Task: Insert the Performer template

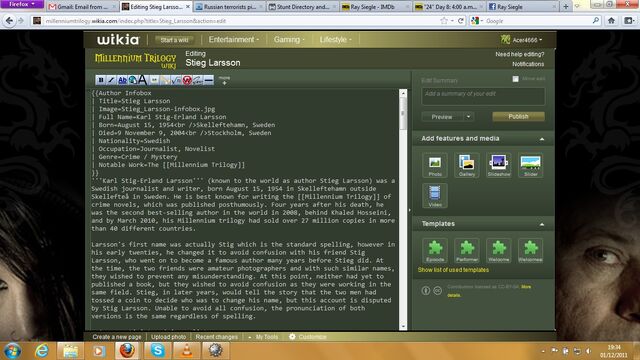Action: (467, 251)
